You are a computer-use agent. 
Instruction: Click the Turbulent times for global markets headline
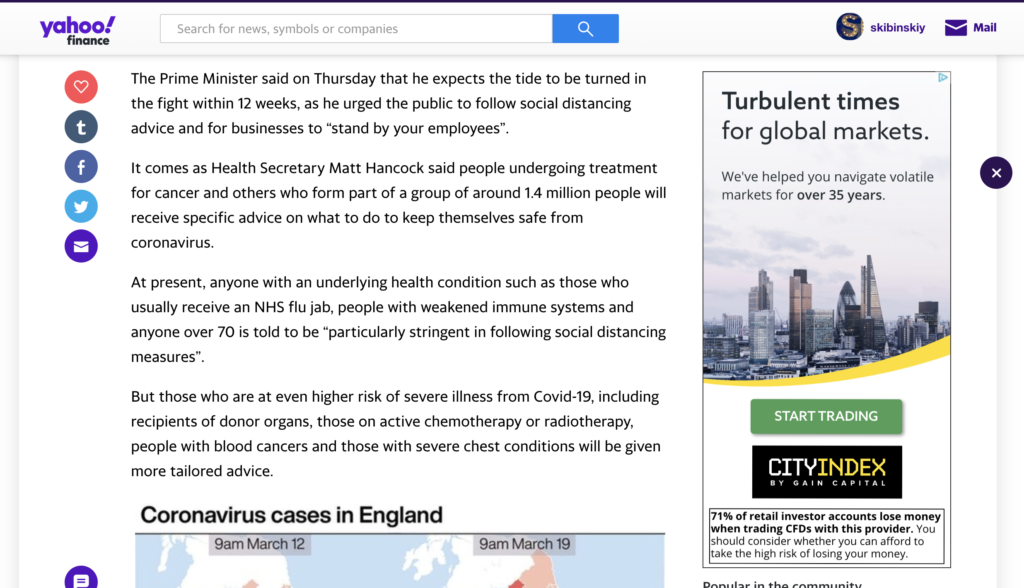pyautogui.click(x=825, y=116)
